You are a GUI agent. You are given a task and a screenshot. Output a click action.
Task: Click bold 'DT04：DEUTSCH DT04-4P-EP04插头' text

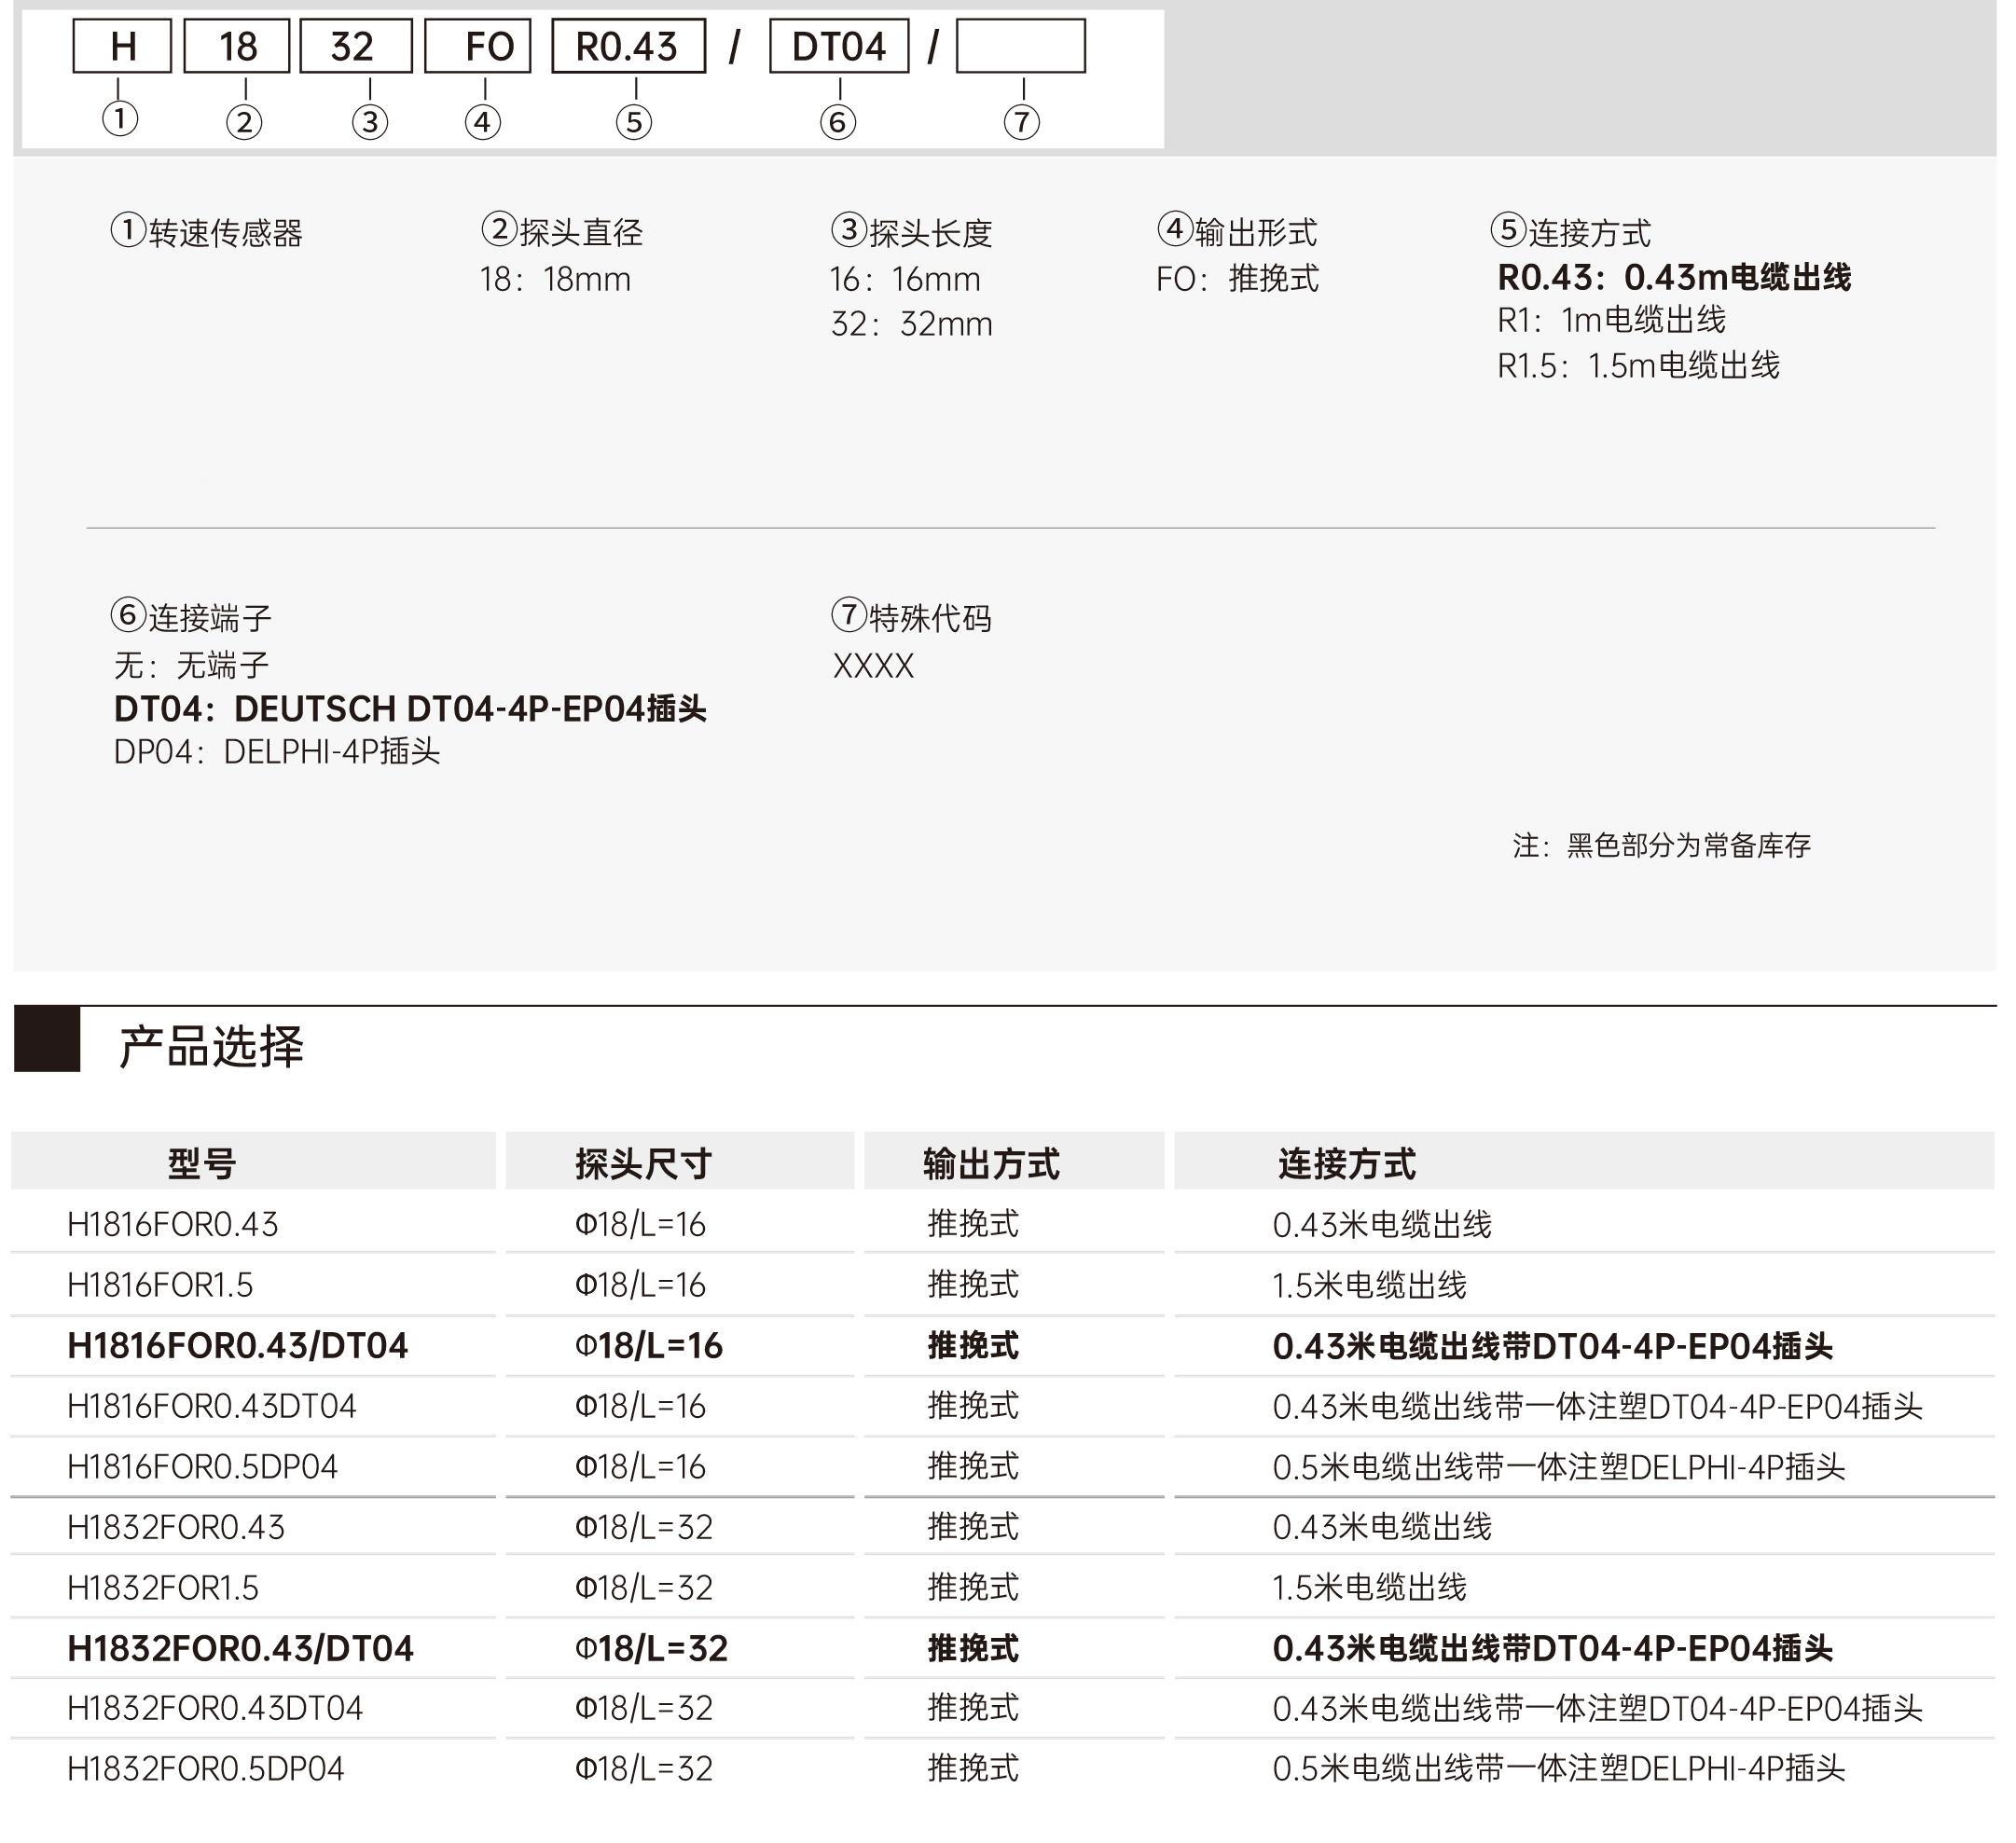pos(410,709)
